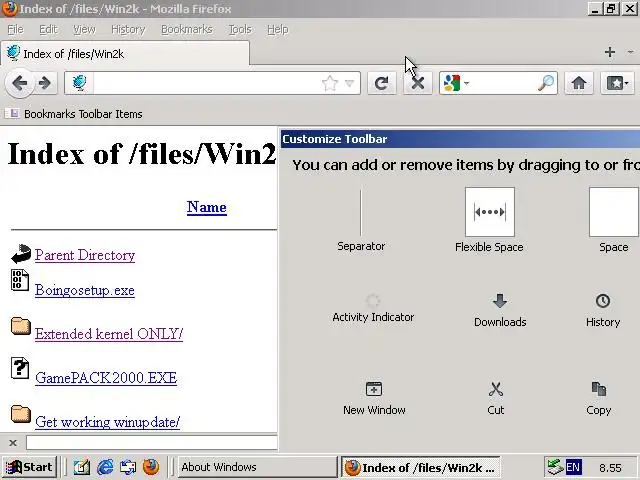The image size is (640, 480).
Task: Select the Copy item
Action: (x=599, y=398)
